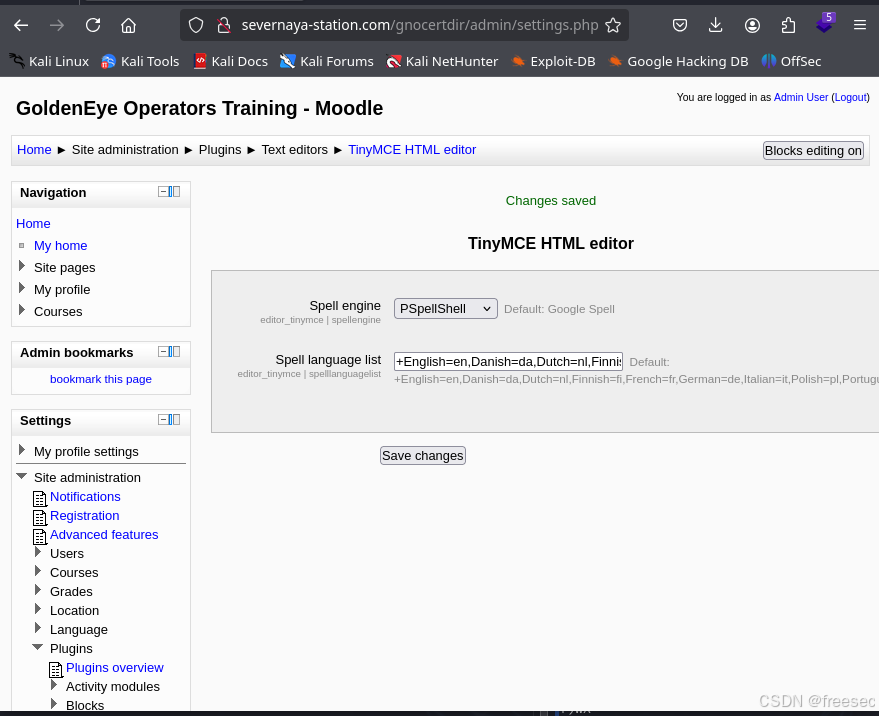Click the Registration page icon
Image resolution: width=879 pixels, height=716 pixels.
point(40,518)
